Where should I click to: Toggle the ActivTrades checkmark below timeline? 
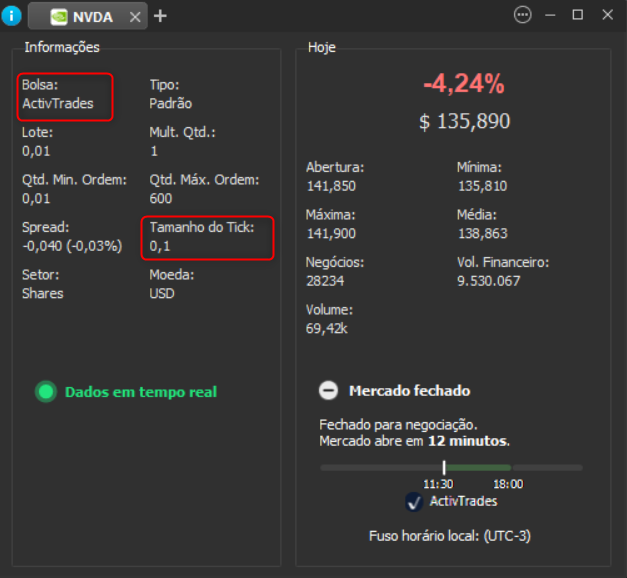414,502
